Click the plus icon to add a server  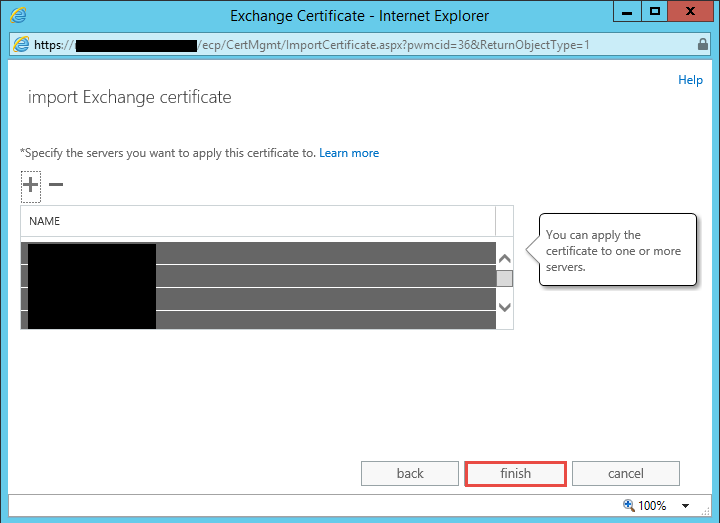31,185
